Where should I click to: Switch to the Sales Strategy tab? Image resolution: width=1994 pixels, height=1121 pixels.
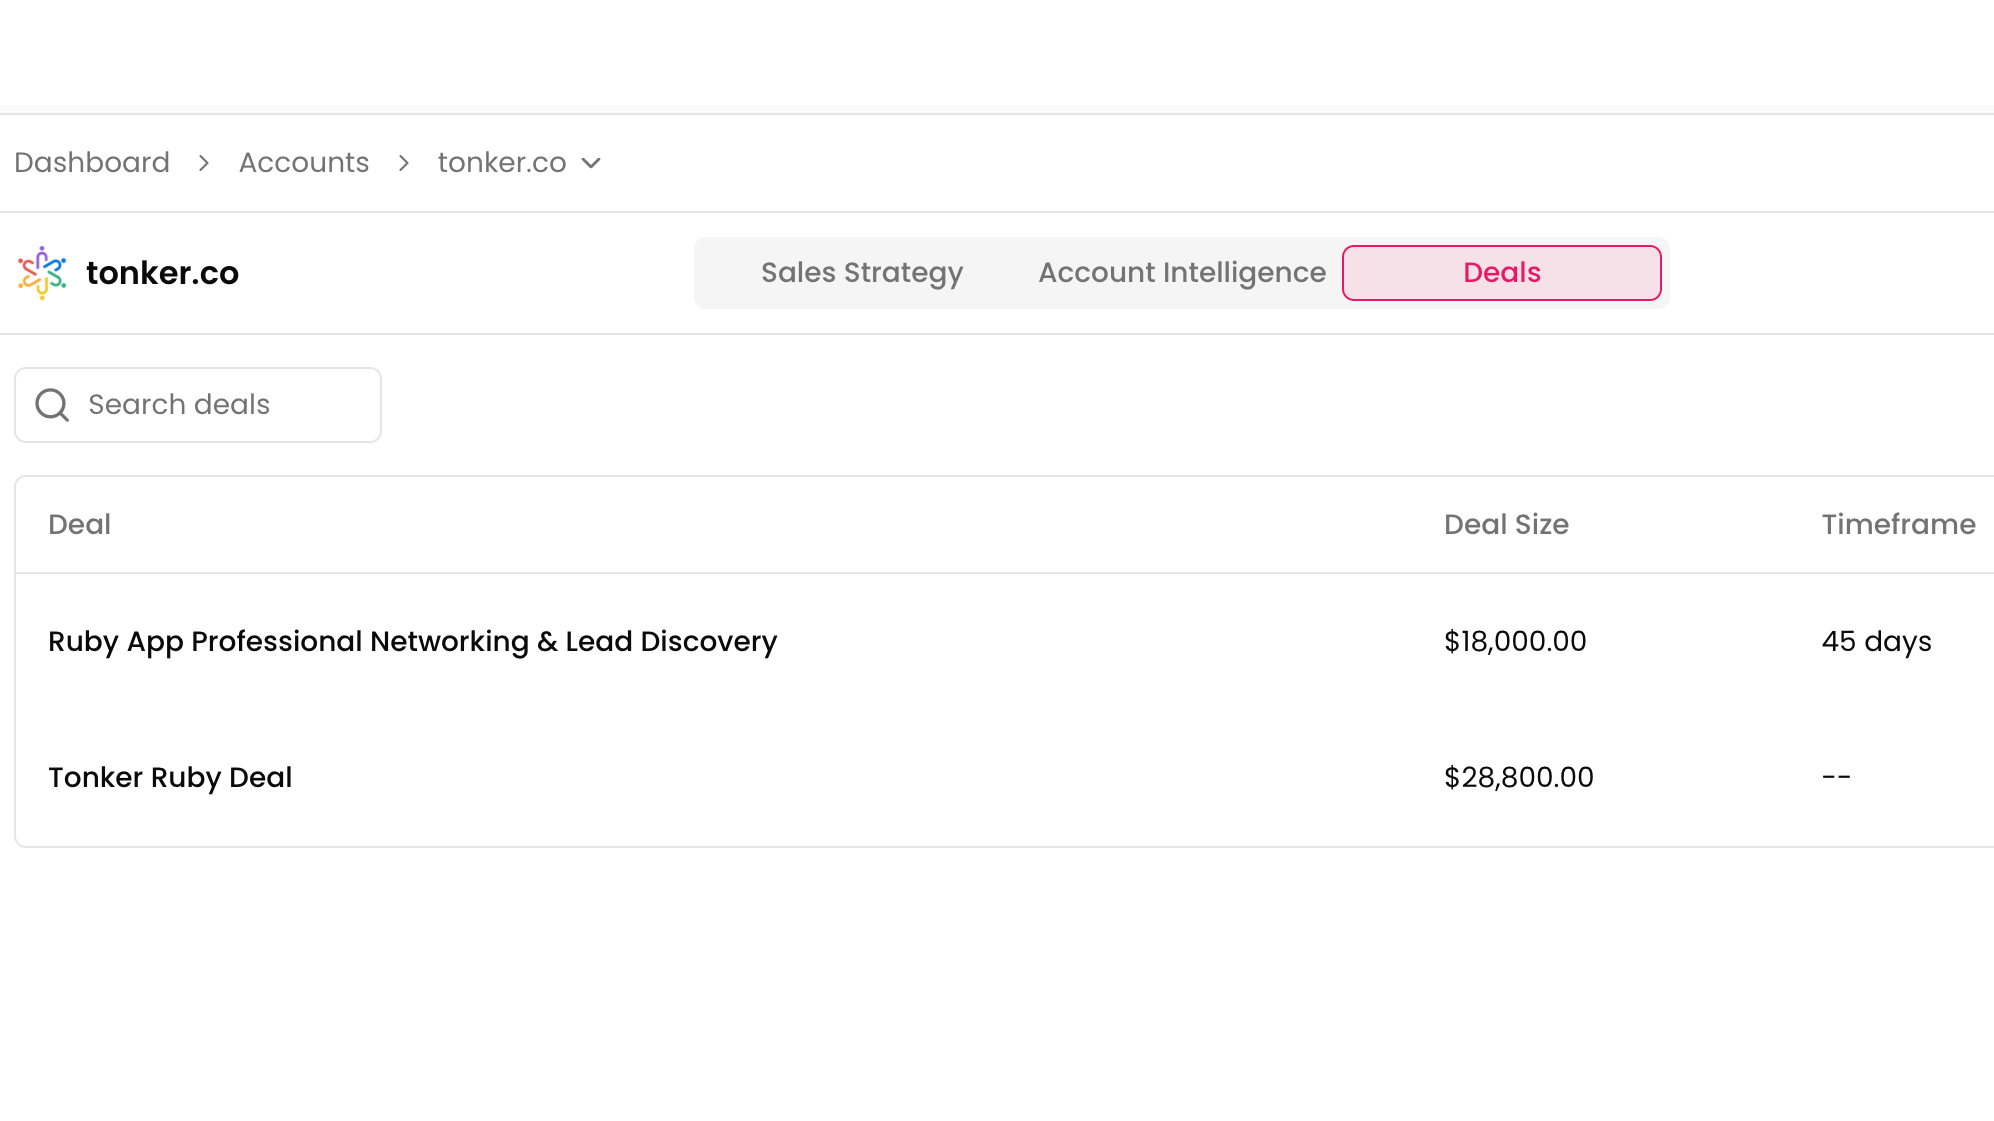861,273
